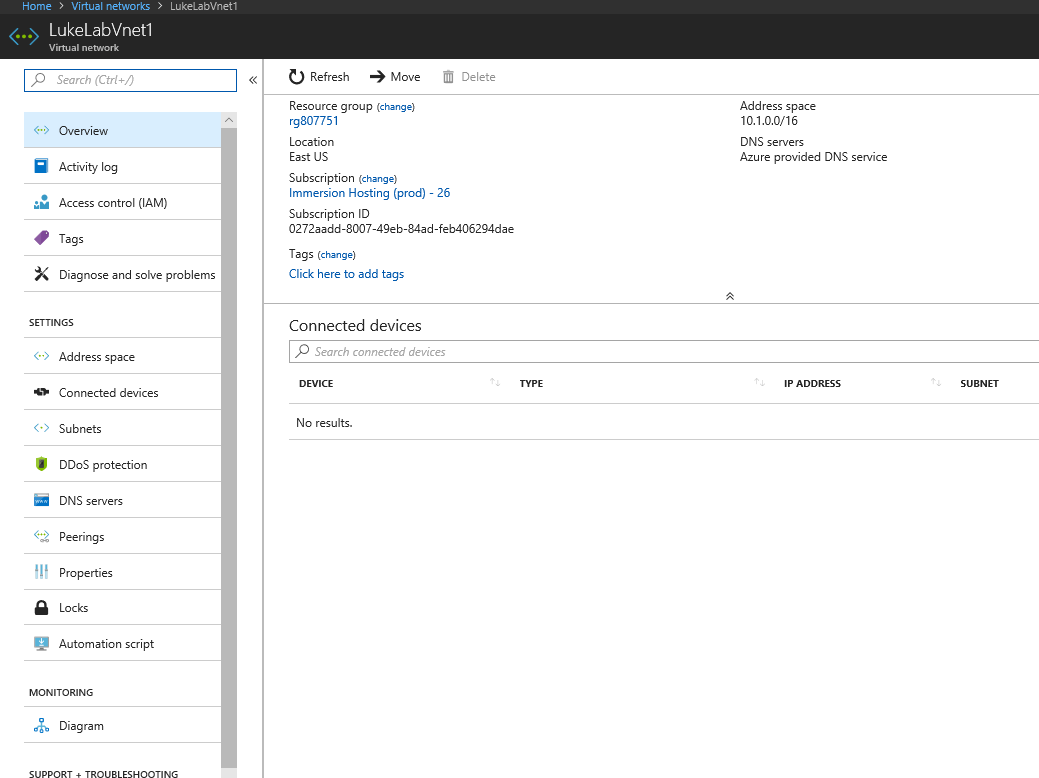Image resolution: width=1039 pixels, height=778 pixels.
Task: Open the Locks settings item
Action: click(x=123, y=607)
